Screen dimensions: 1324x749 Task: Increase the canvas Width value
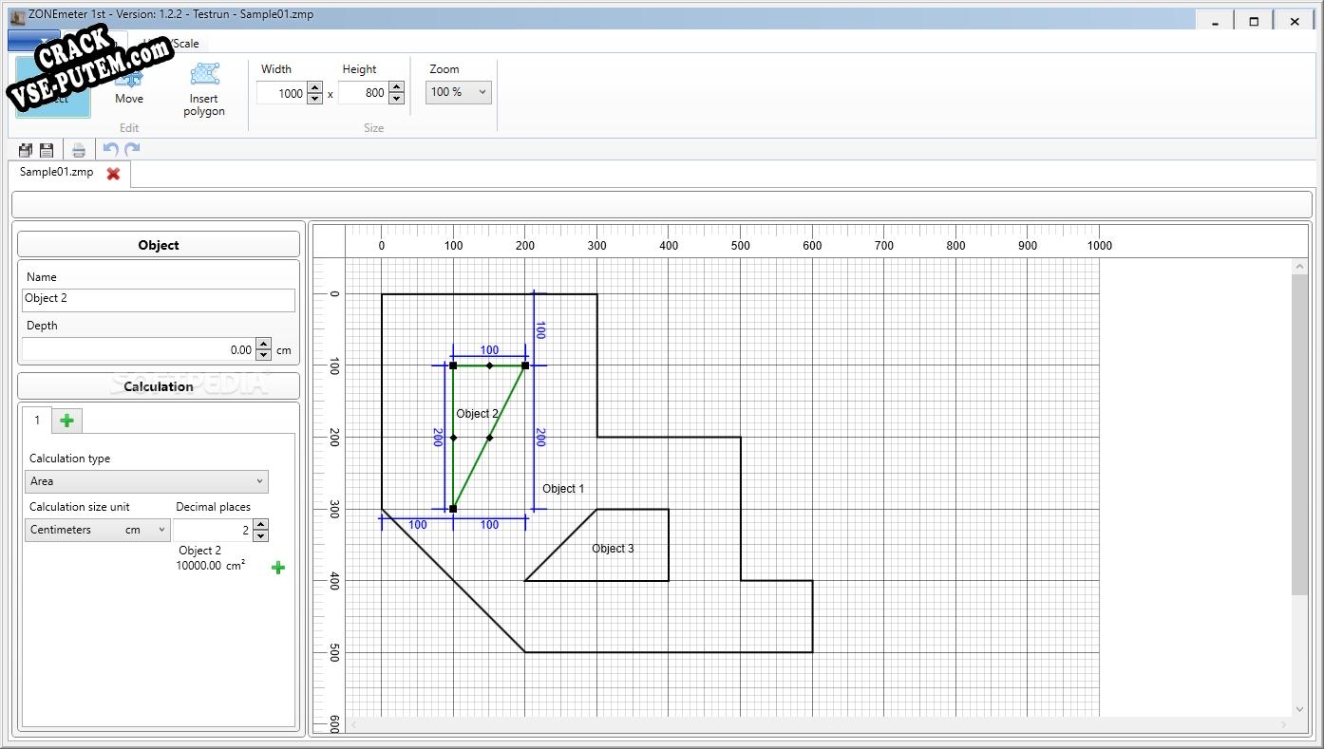coord(315,88)
